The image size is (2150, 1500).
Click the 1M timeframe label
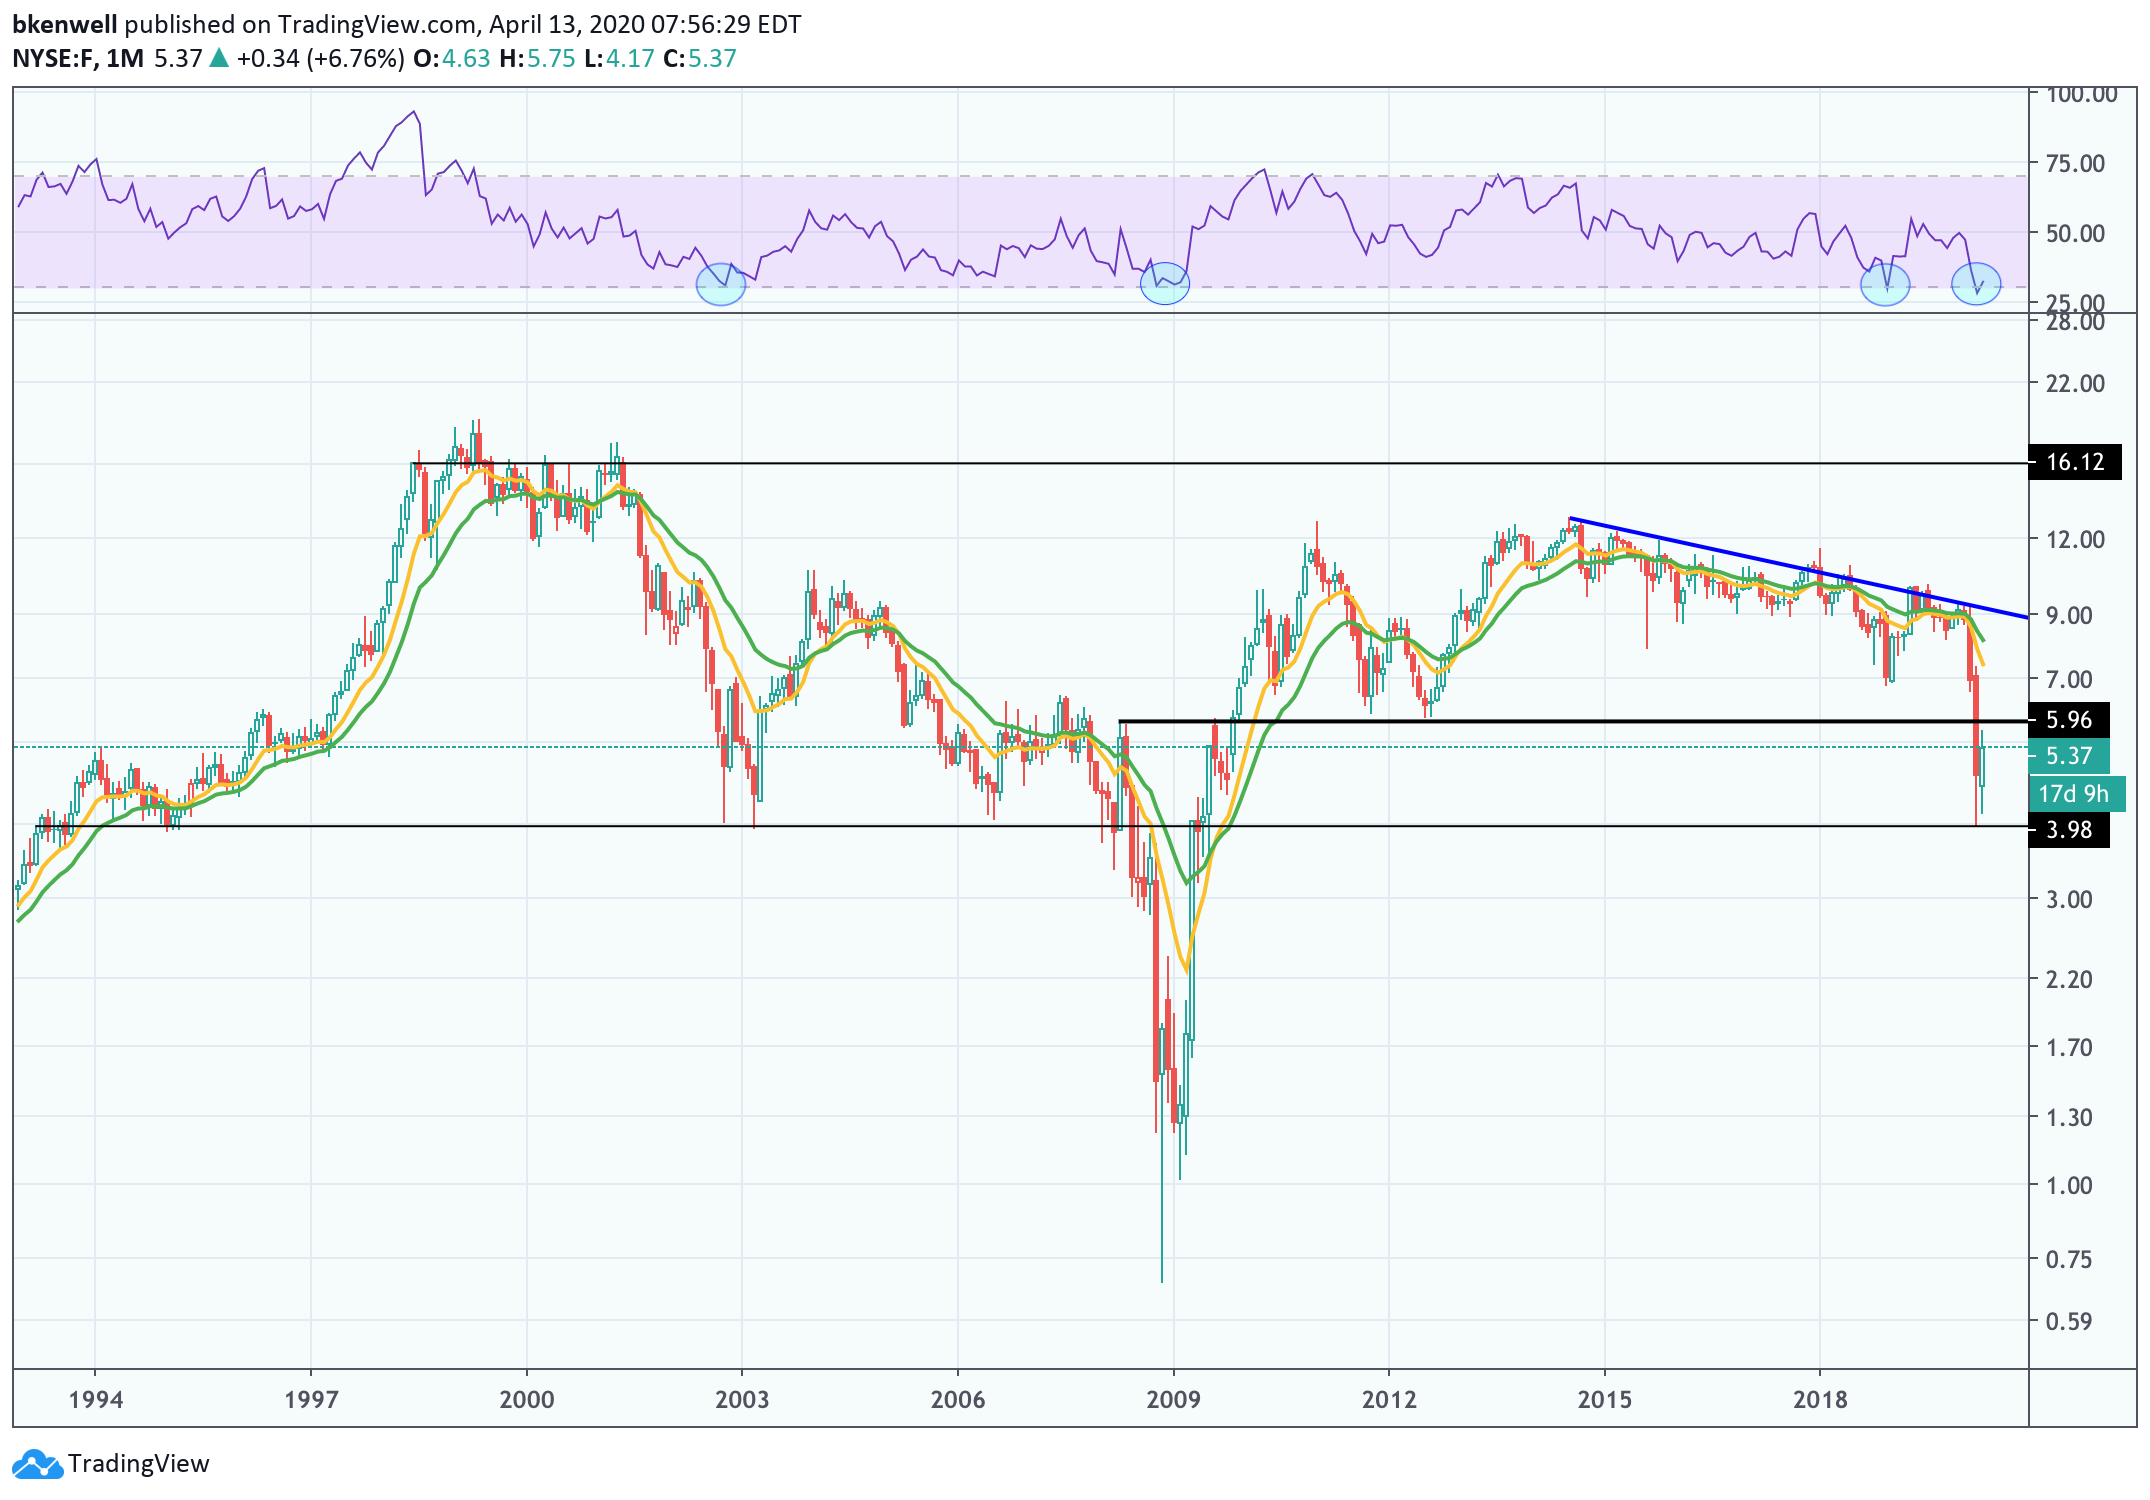pos(125,58)
